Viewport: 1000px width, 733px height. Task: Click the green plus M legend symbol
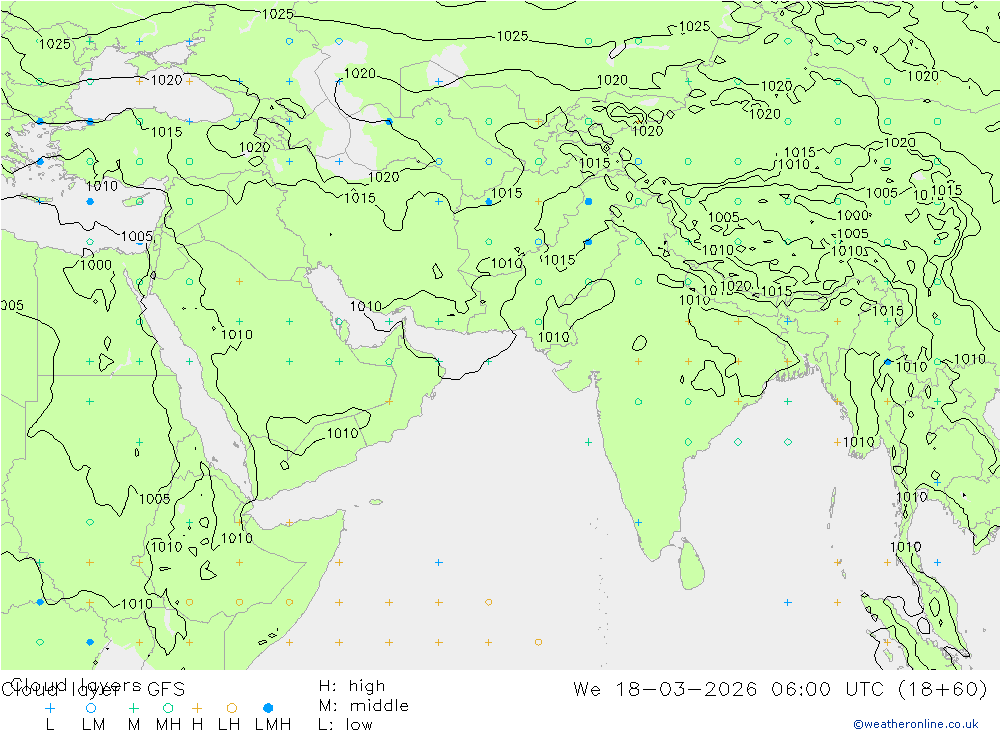[x=133, y=708]
